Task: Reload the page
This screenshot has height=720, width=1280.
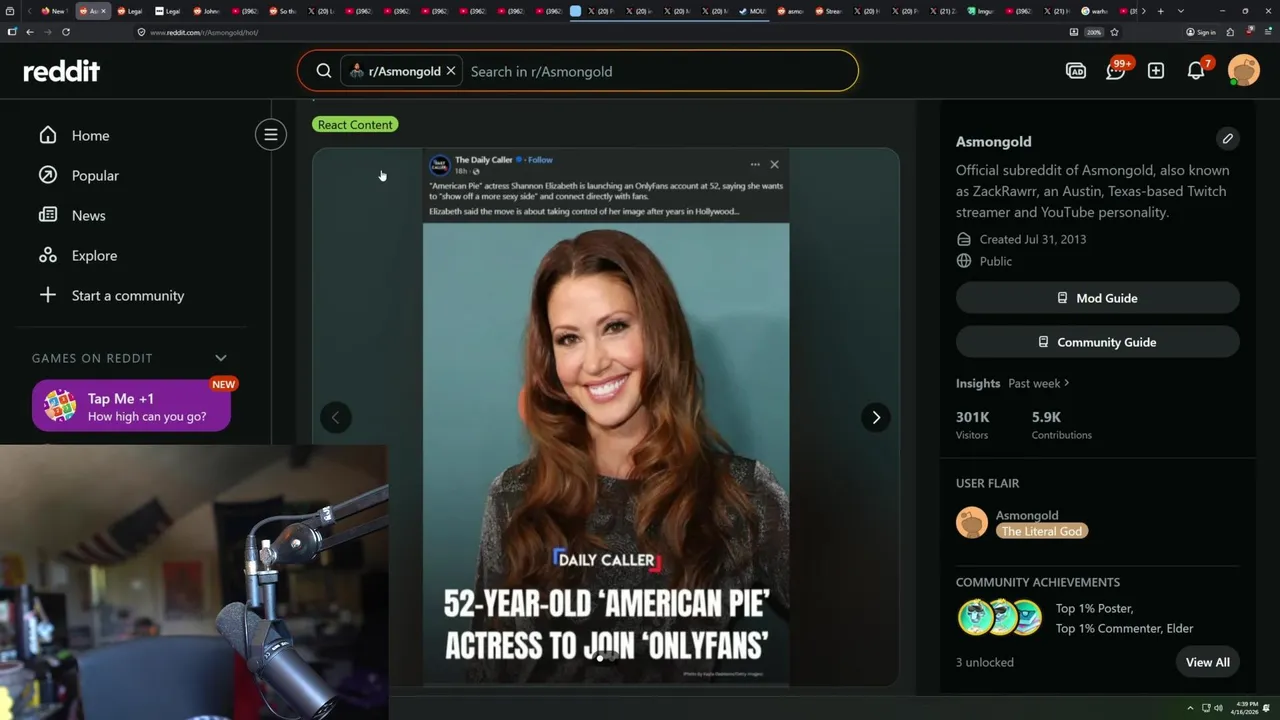Action: 66,32
